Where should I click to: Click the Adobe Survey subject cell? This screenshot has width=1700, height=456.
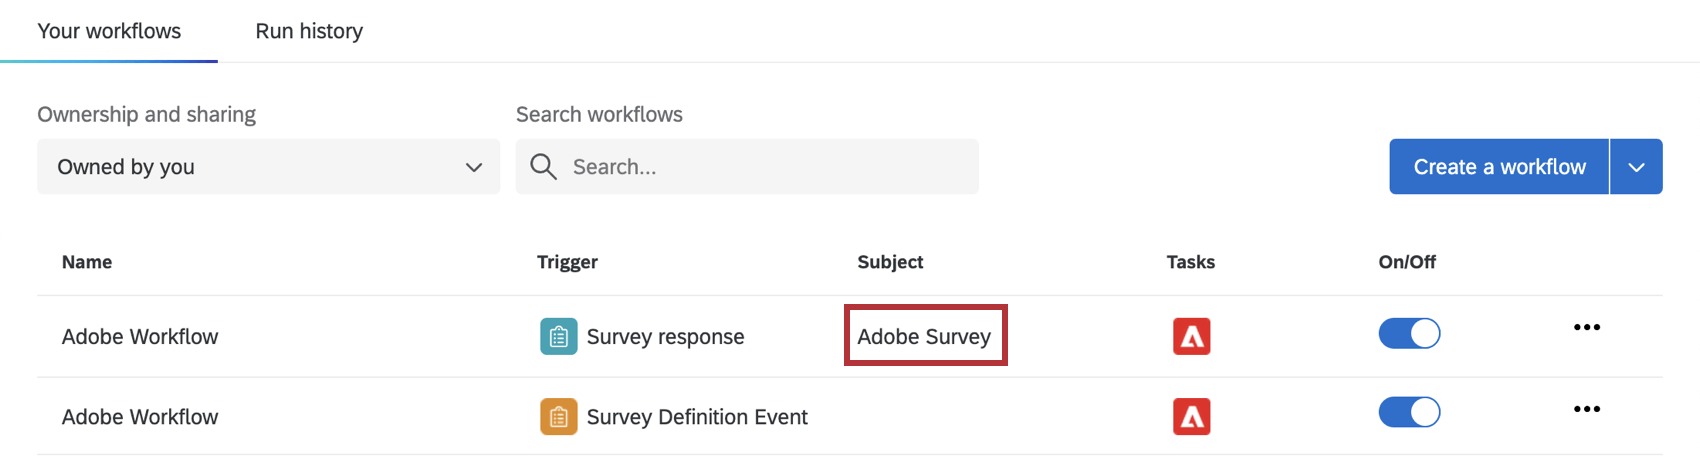[x=924, y=337]
